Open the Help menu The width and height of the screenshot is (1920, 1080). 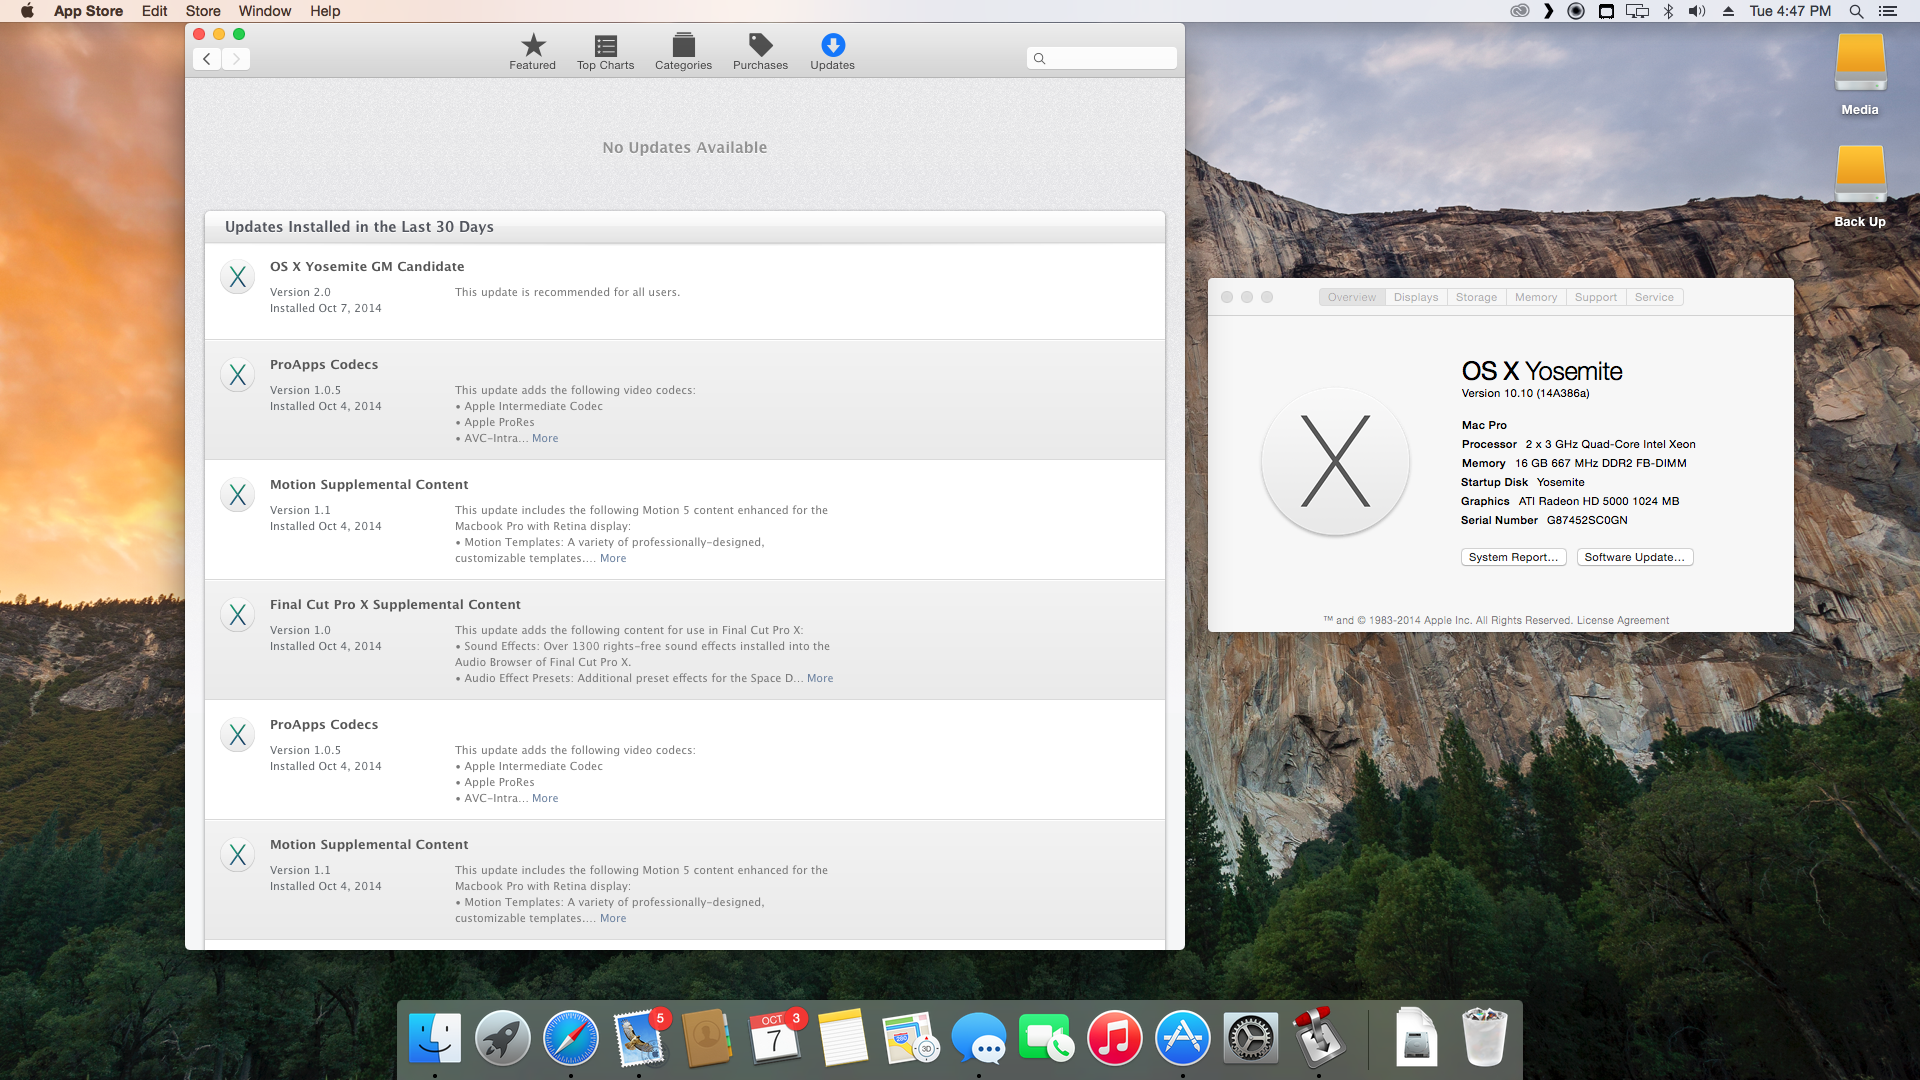325,11
